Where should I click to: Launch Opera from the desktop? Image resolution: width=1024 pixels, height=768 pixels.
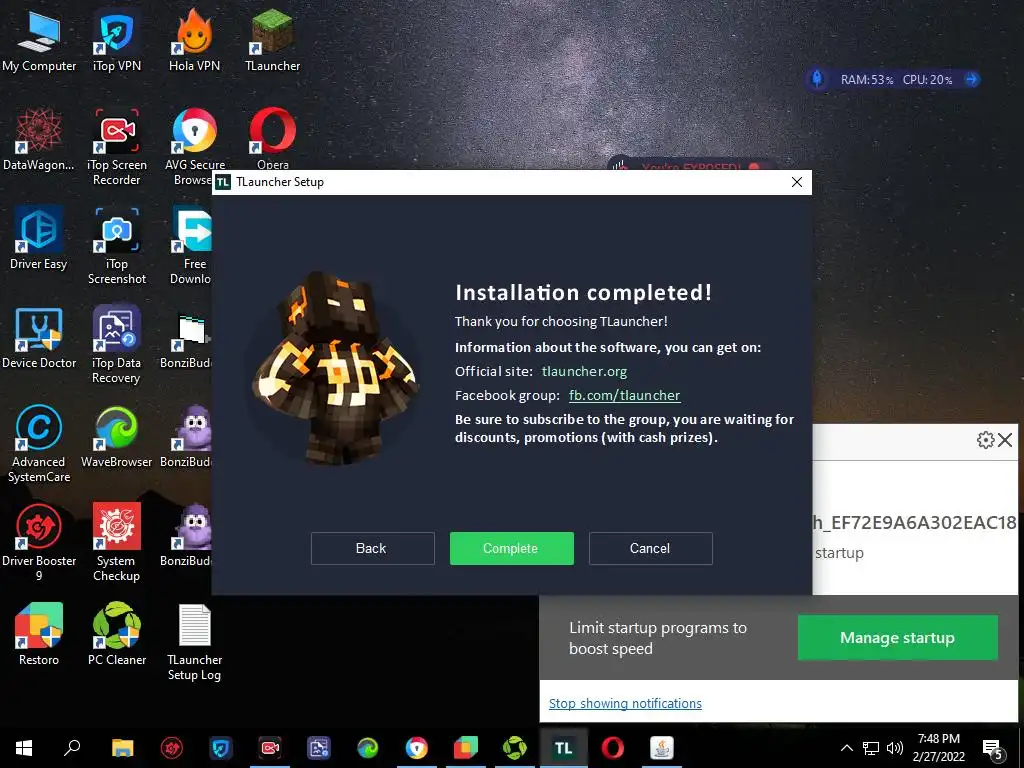272,138
